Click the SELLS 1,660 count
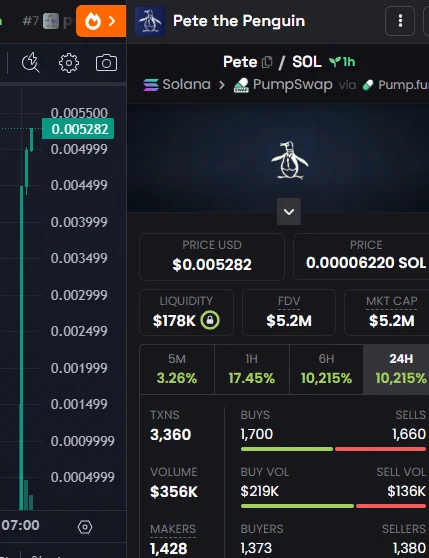 [x=409, y=434]
